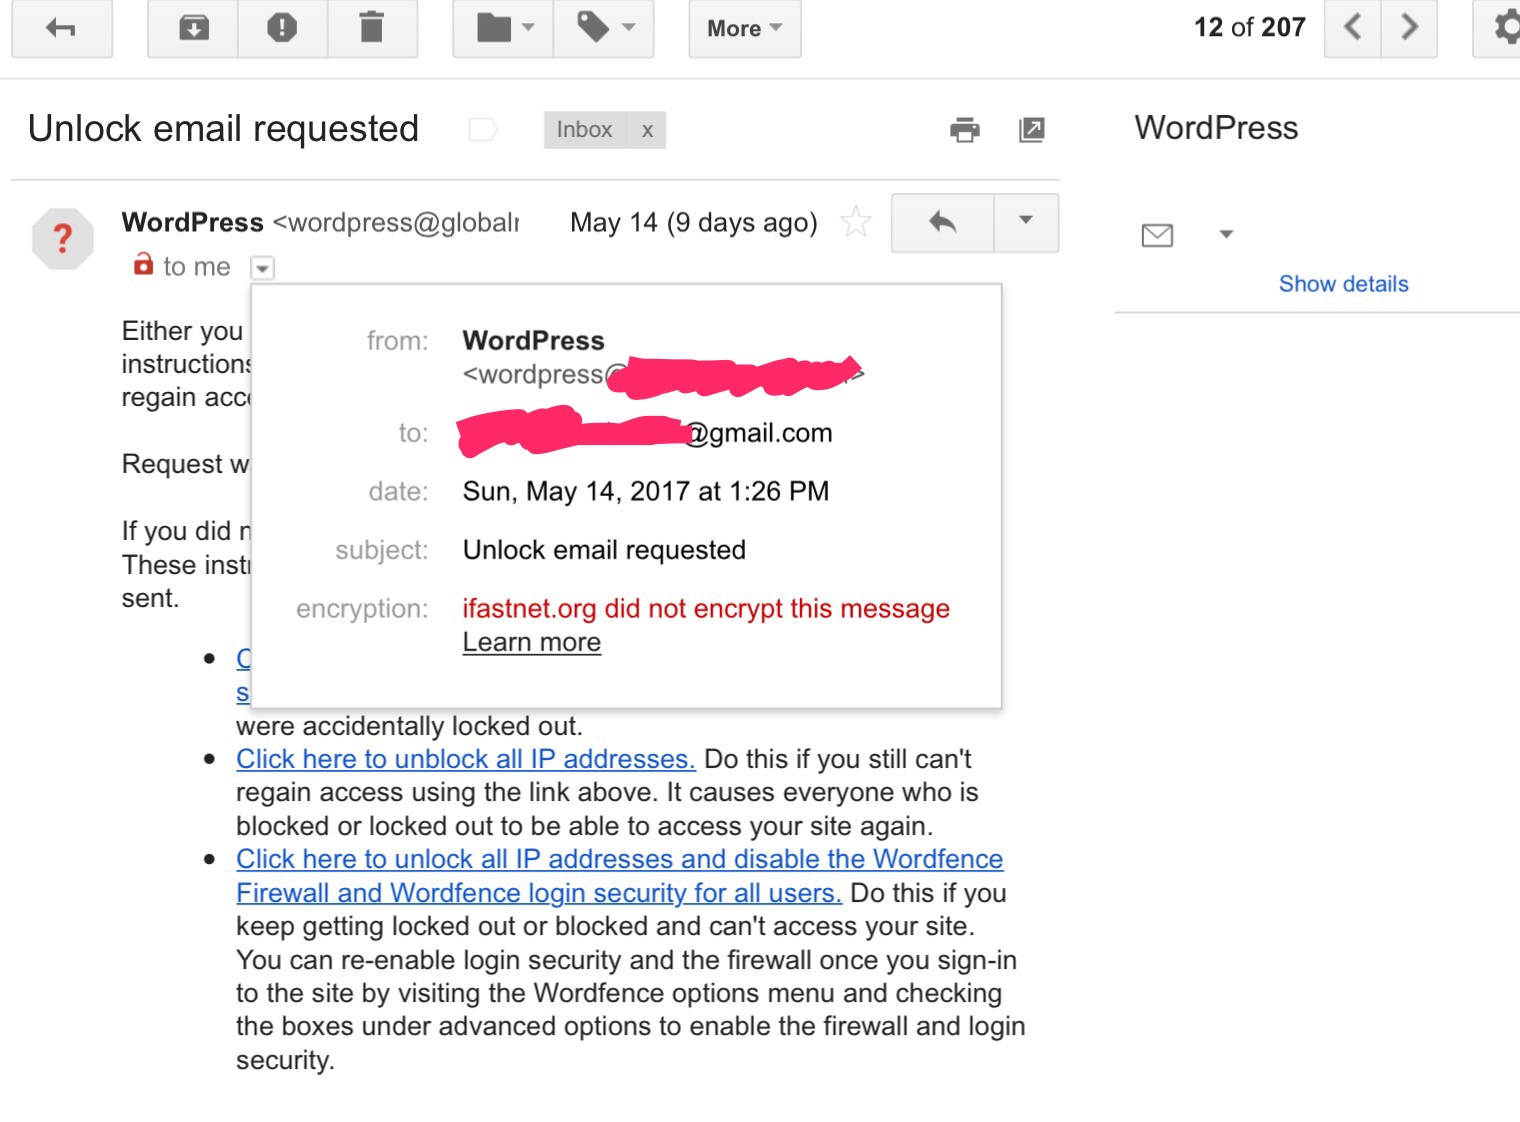Go to the newer conversation arrow
The height and width of the screenshot is (1122, 1520).
coord(1353,27)
